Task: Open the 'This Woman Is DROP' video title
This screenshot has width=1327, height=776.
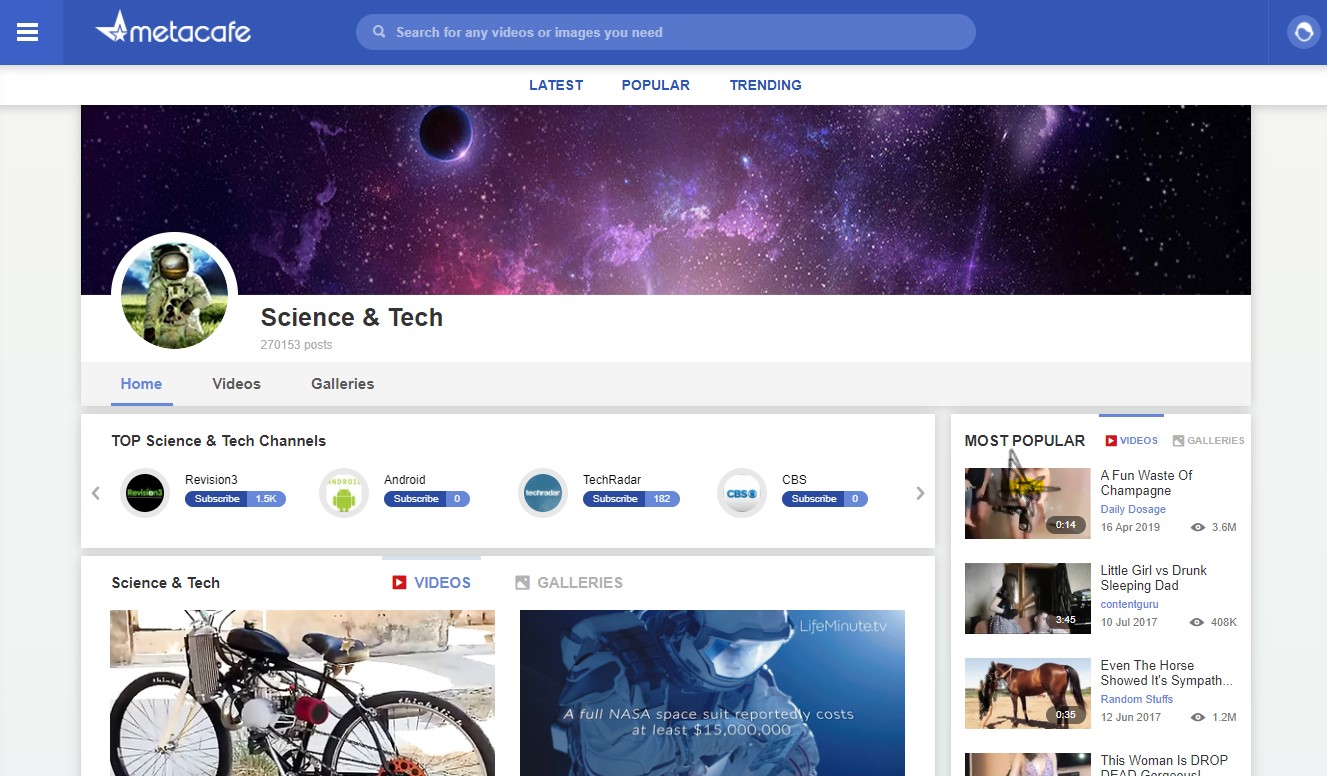Action: (1165, 765)
